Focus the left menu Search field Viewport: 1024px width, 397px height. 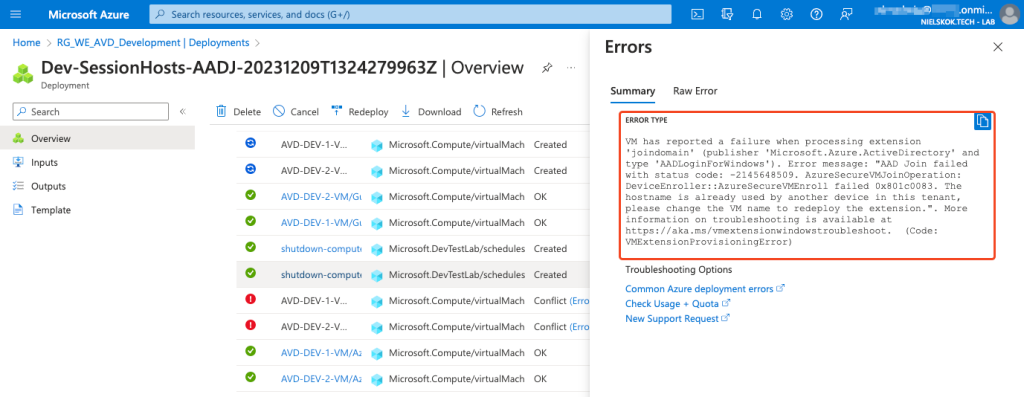(x=91, y=112)
